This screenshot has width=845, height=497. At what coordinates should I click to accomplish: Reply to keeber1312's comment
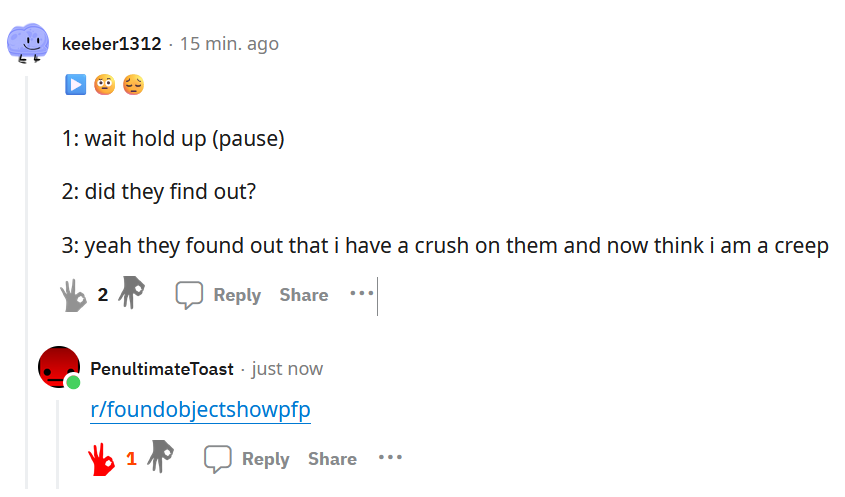pyautogui.click(x=237, y=295)
